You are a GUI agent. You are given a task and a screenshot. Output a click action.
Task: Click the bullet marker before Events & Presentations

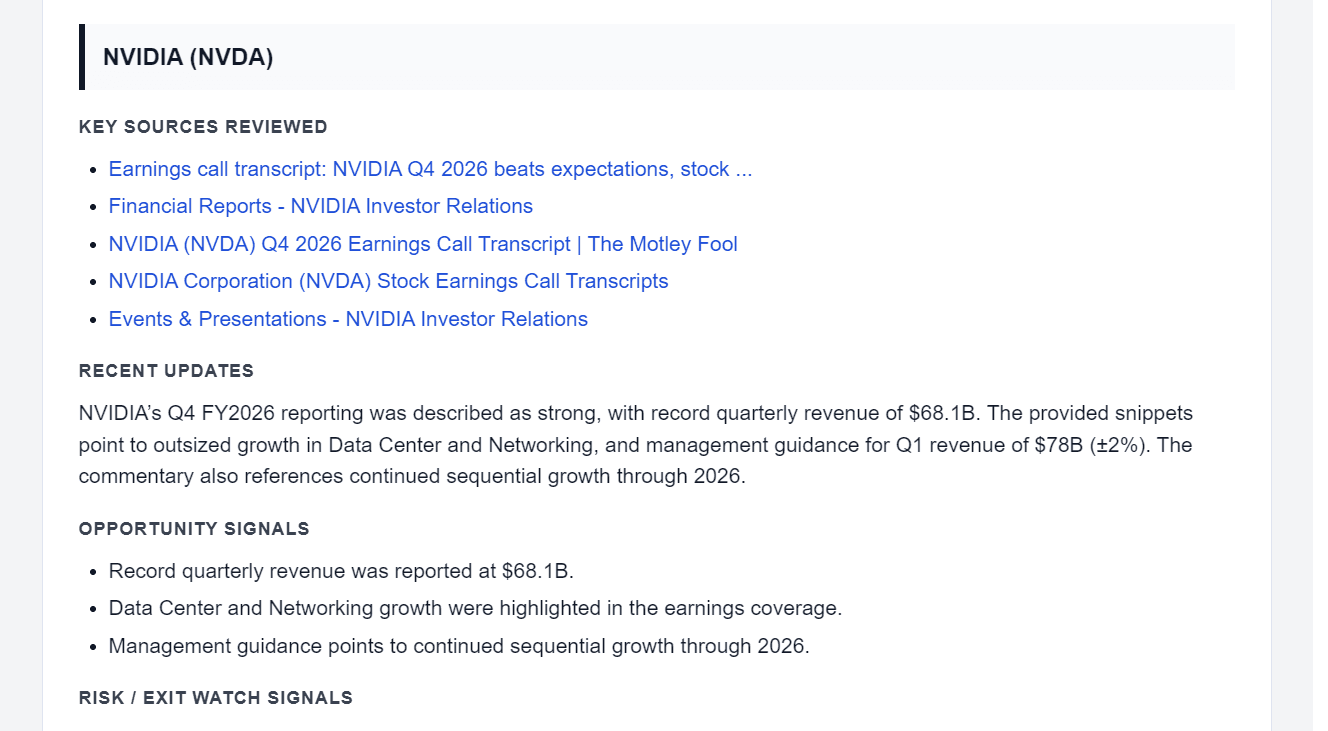tap(94, 321)
